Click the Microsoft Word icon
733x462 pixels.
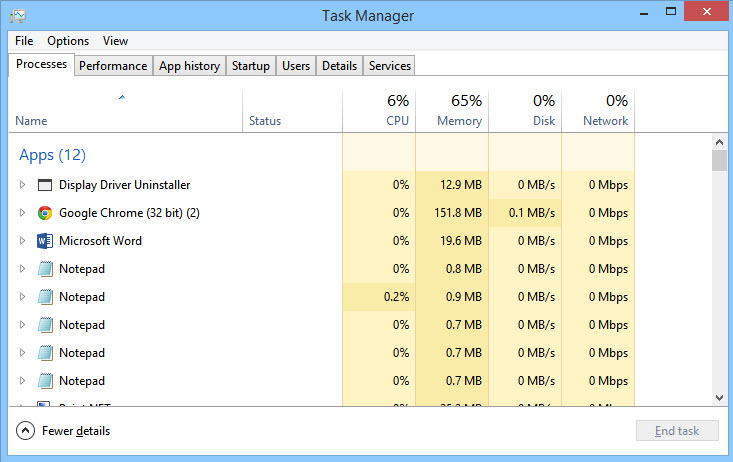coord(45,241)
